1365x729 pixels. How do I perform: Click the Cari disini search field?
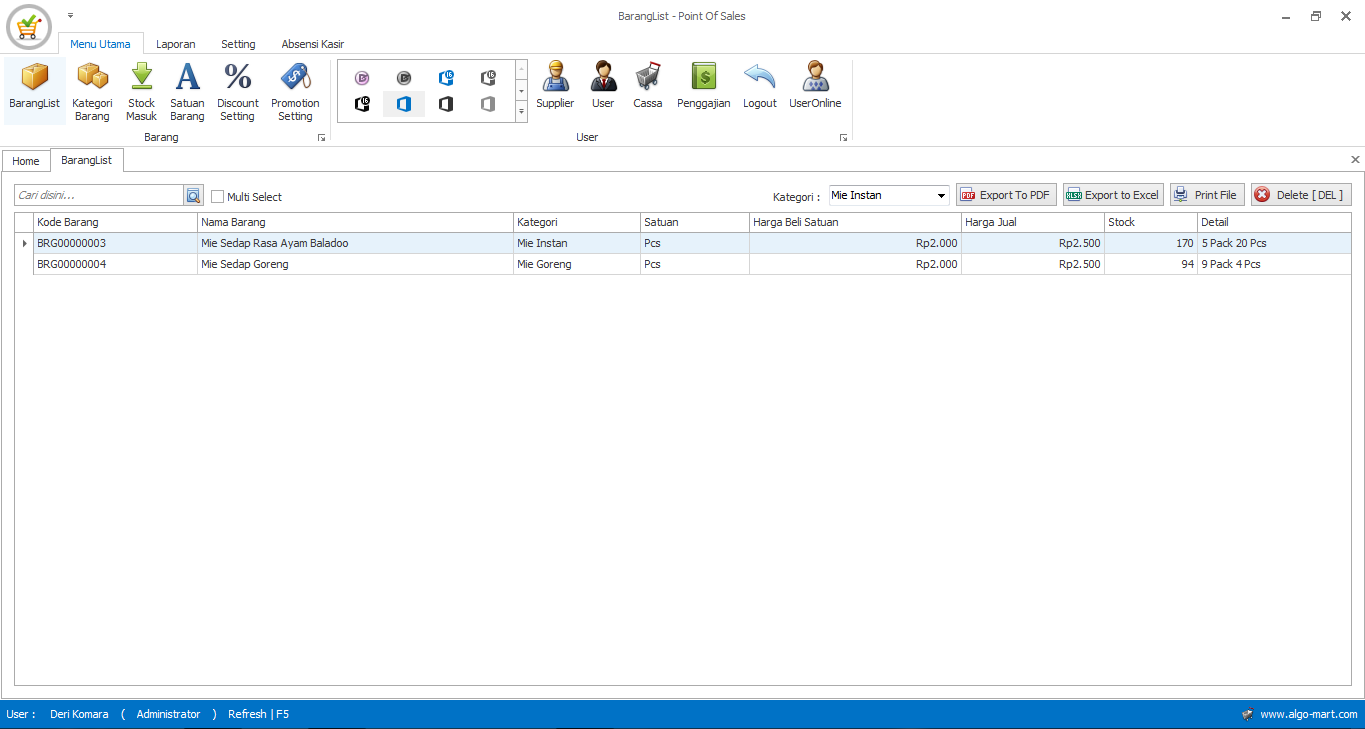100,195
